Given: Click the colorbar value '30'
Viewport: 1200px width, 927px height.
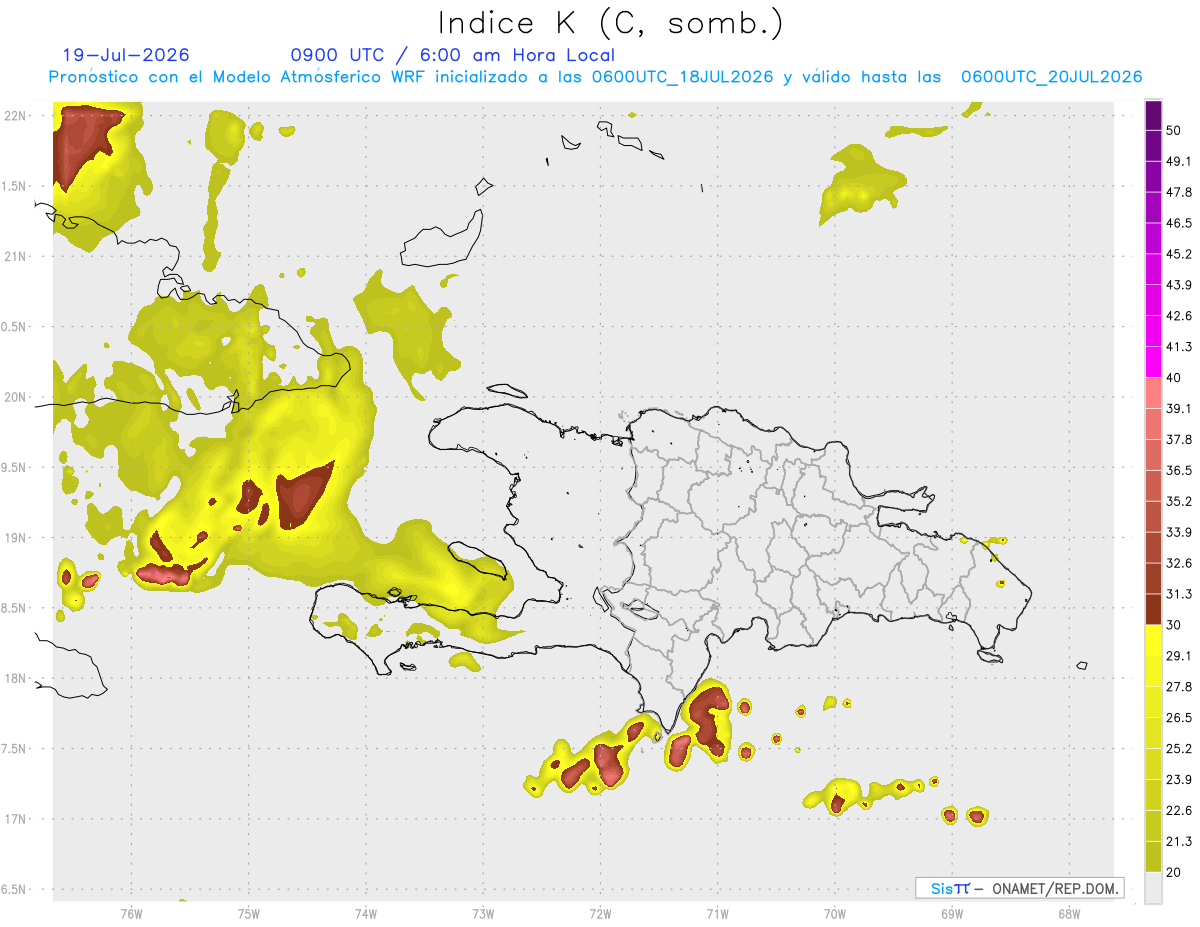Looking at the screenshot, I should (x=1174, y=625).
